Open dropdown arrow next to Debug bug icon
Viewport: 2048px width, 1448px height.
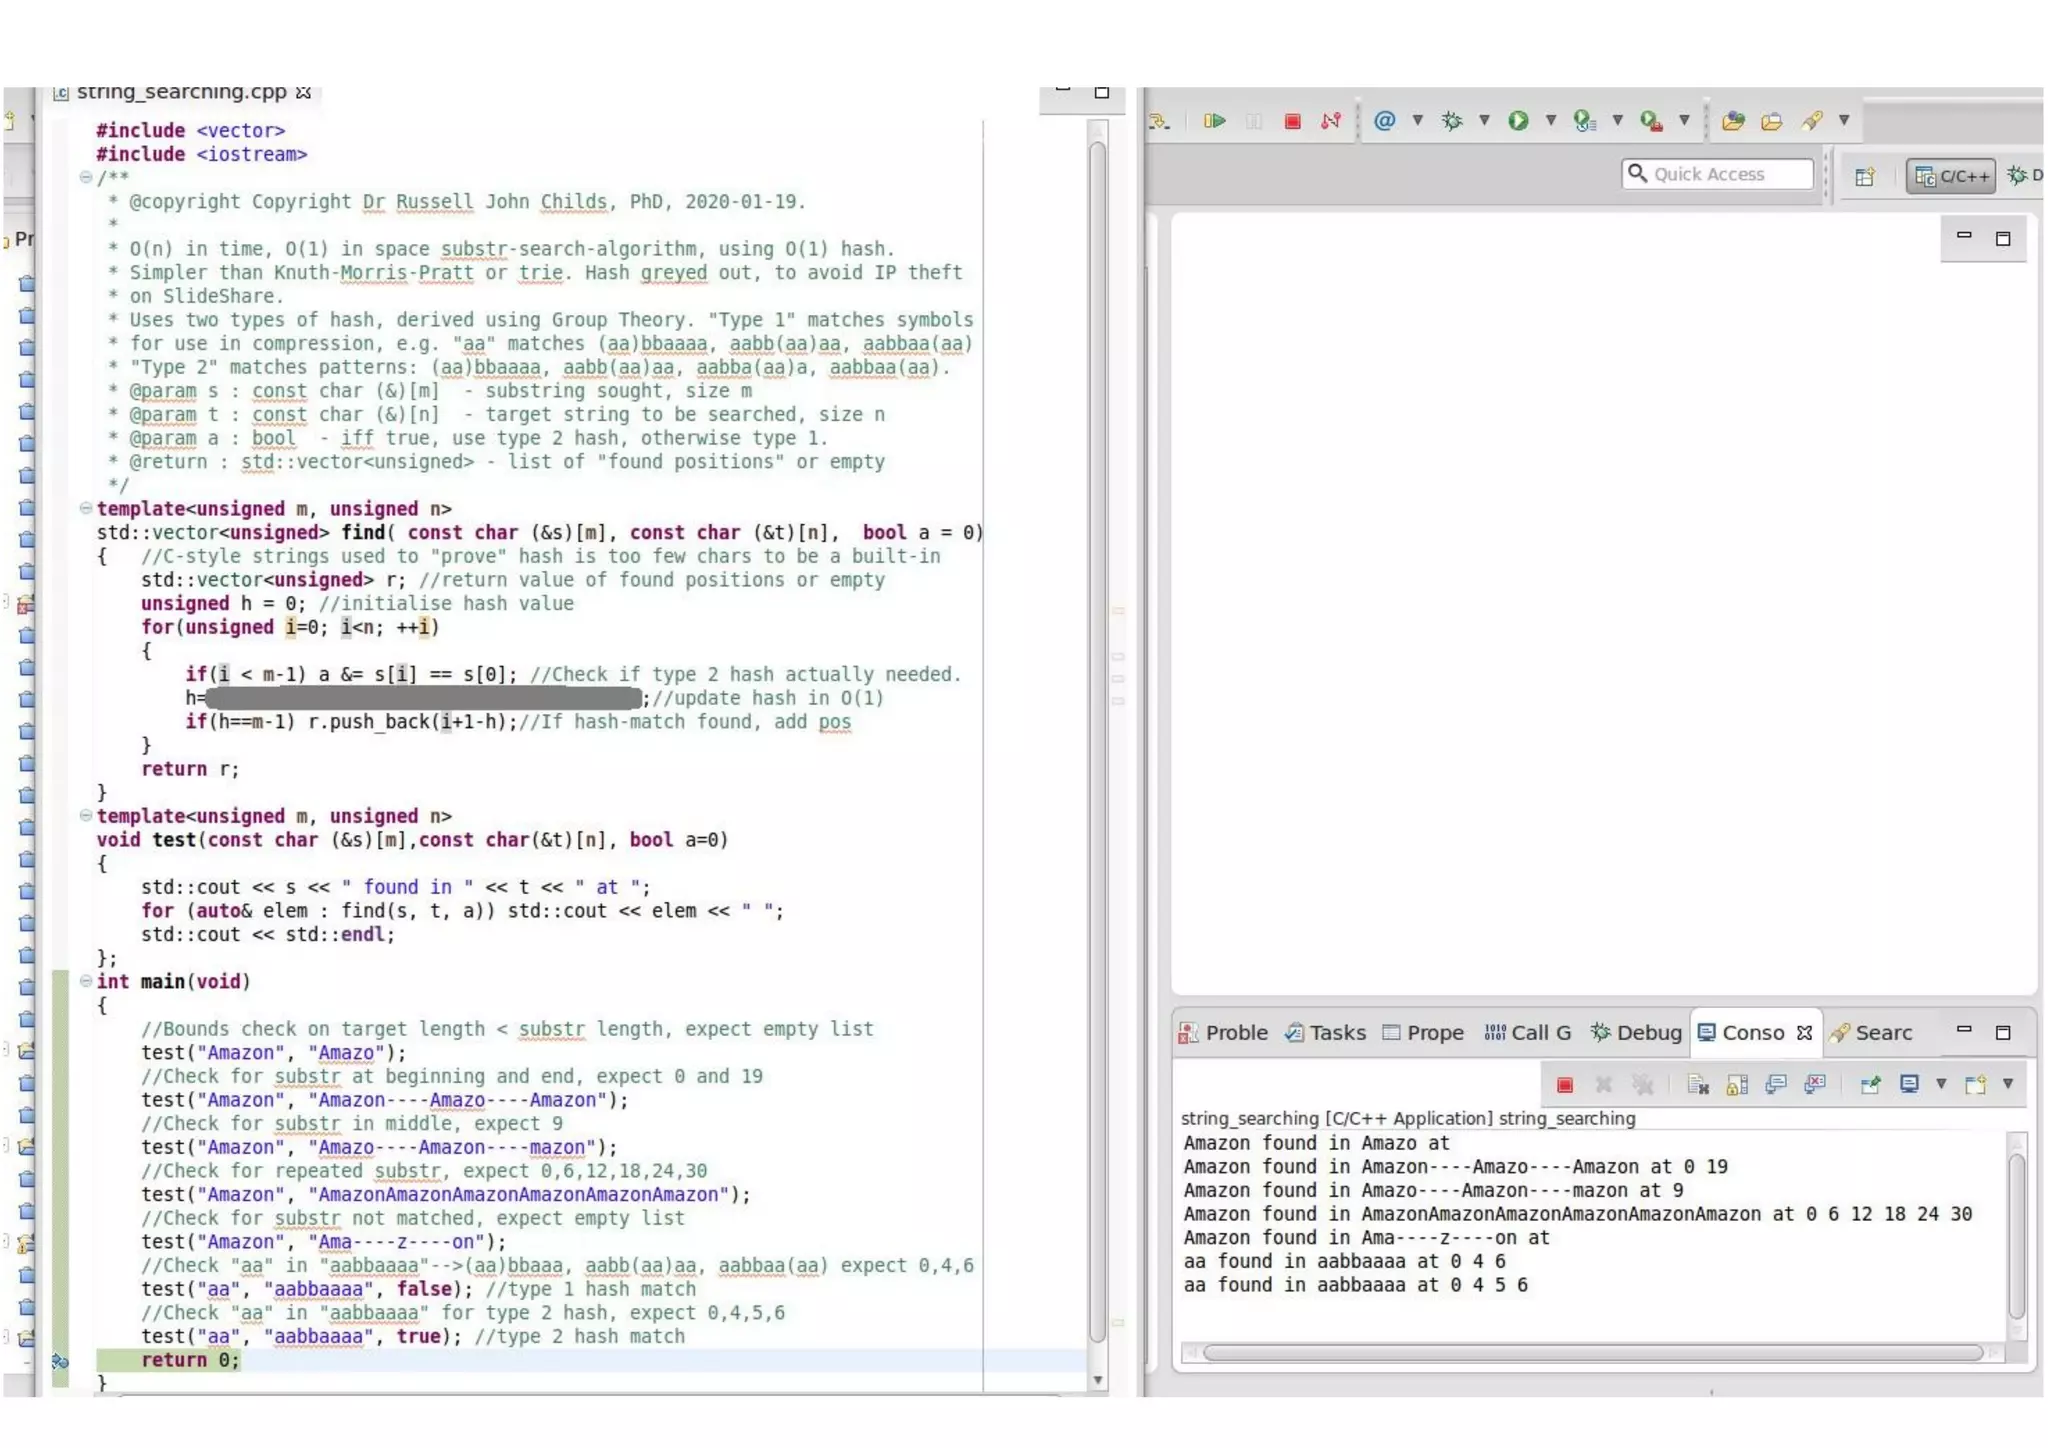tap(1485, 121)
